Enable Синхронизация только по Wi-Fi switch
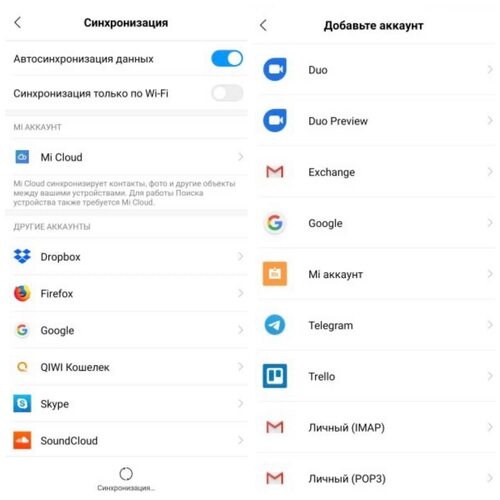Viewport: 500px width, 500px height. pyautogui.click(x=227, y=93)
